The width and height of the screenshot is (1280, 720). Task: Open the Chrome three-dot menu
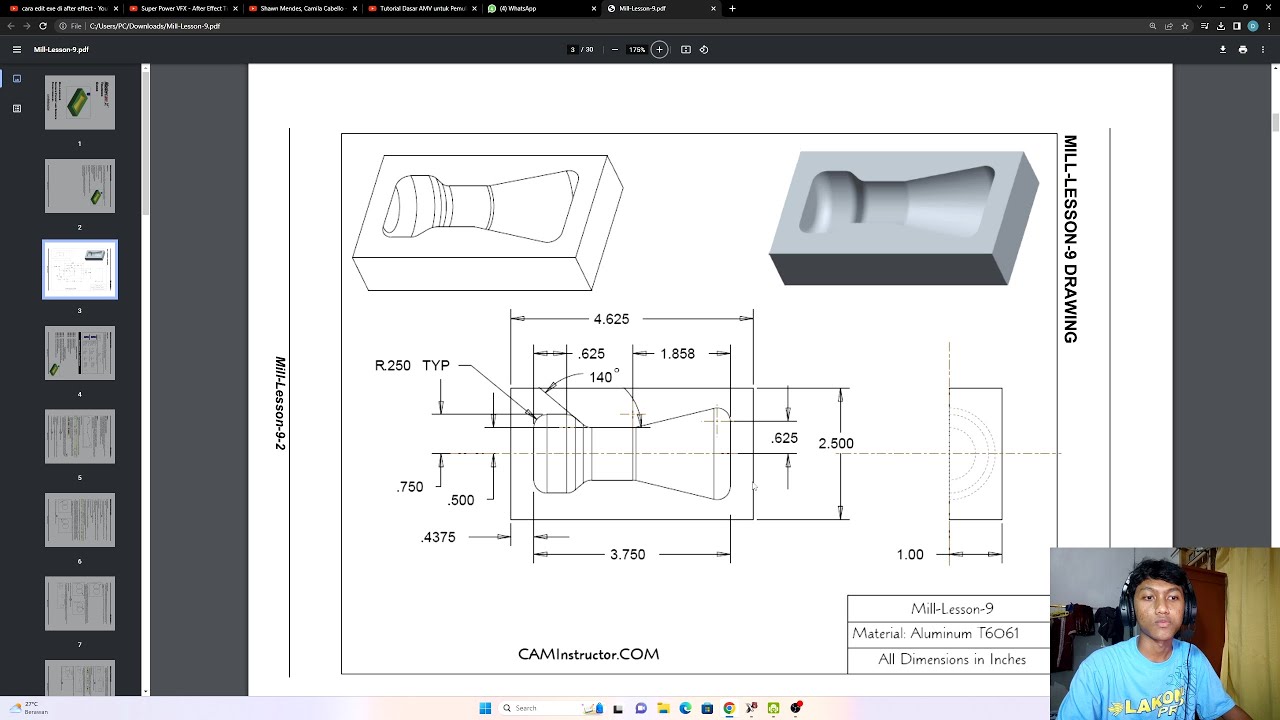tap(1269, 26)
